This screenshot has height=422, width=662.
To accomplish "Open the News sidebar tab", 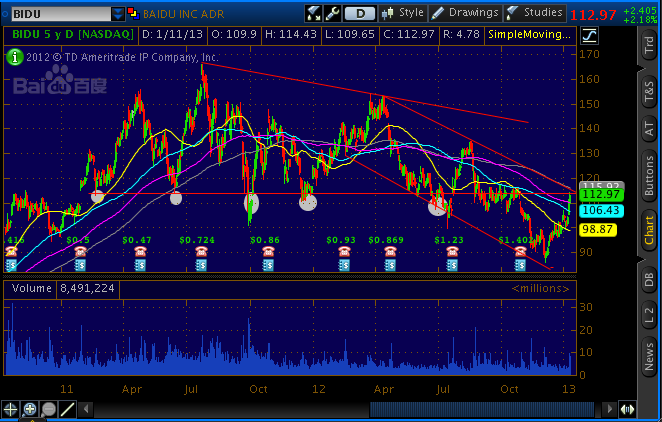I will [649, 357].
